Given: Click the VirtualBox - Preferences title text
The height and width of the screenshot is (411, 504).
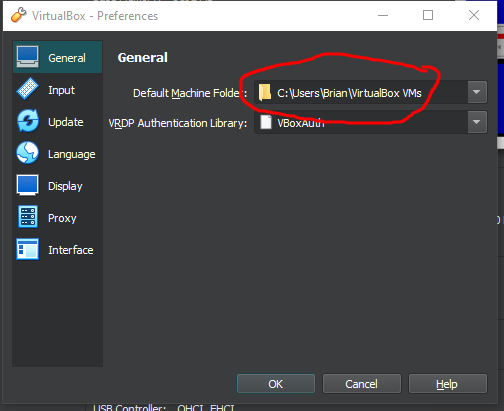Looking at the screenshot, I should pos(95,16).
